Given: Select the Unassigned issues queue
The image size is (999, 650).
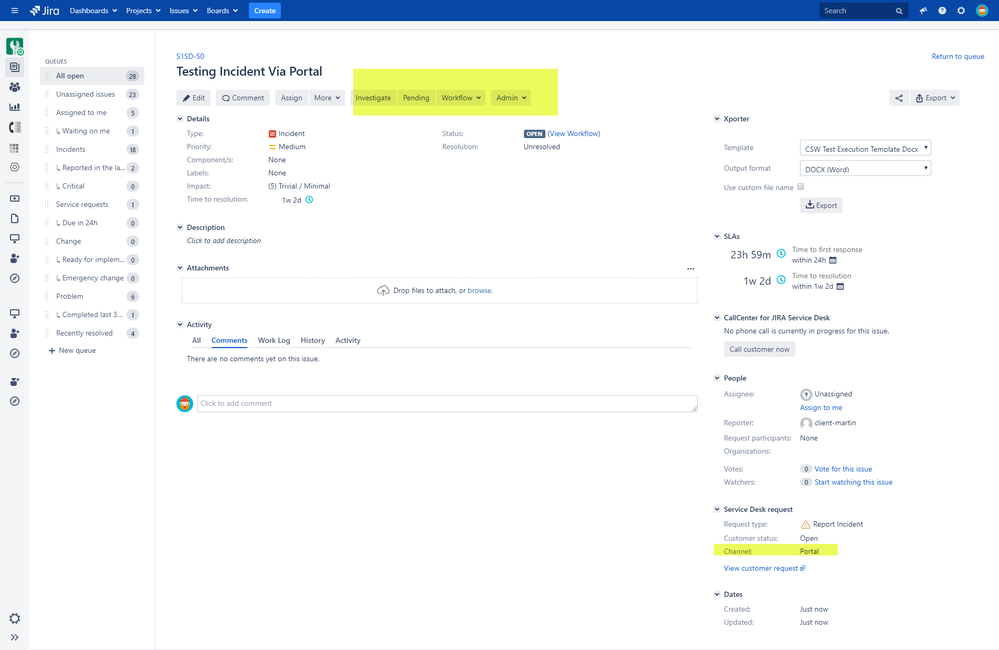Looking at the screenshot, I should tap(92, 94).
